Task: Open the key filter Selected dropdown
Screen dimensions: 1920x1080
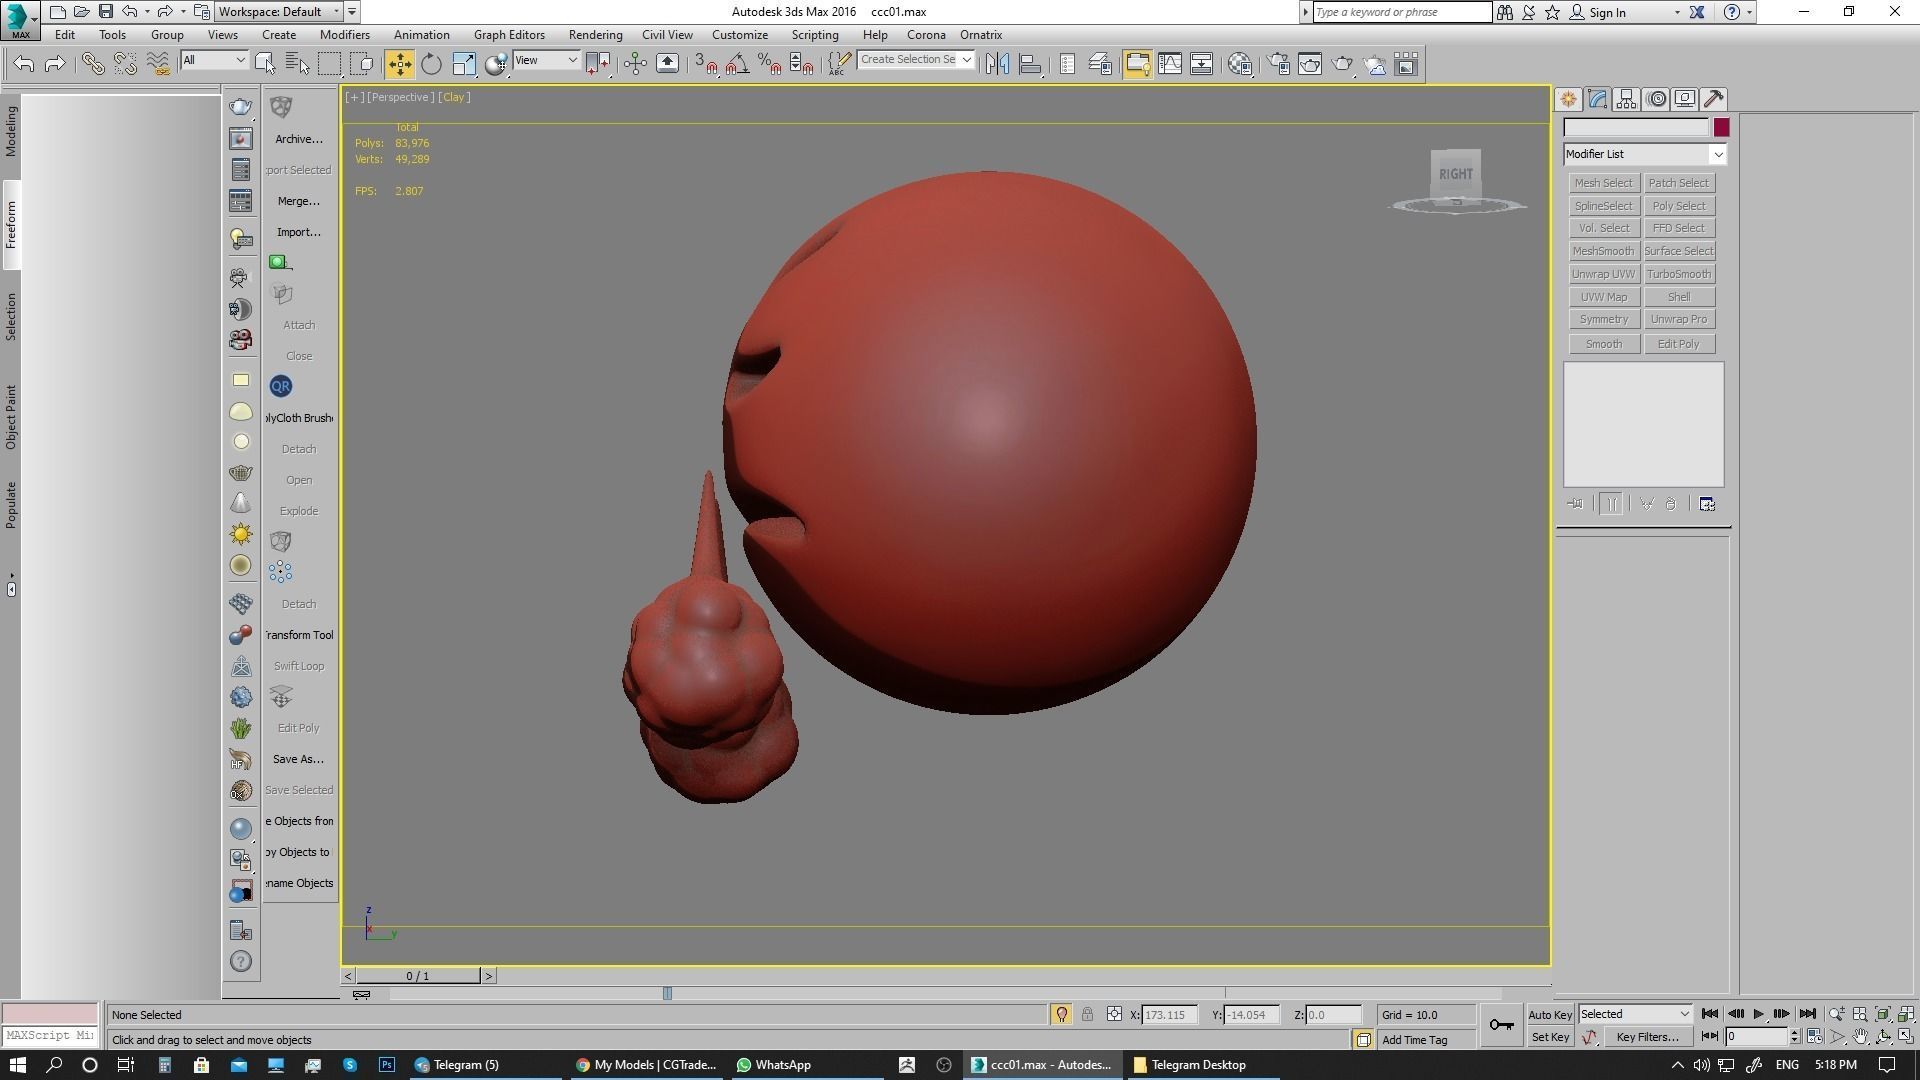Action: (1635, 1014)
